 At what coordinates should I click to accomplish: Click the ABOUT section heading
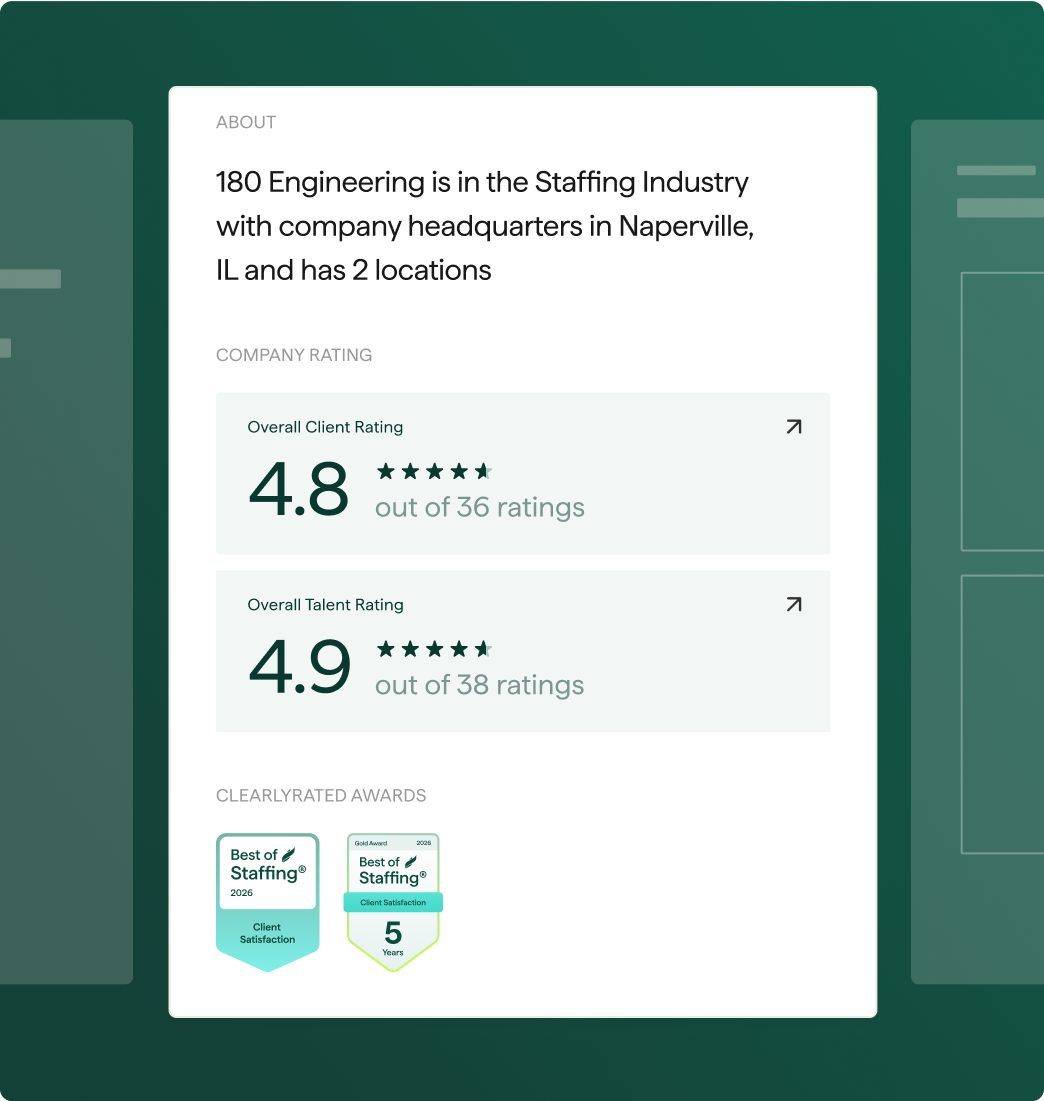click(246, 122)
